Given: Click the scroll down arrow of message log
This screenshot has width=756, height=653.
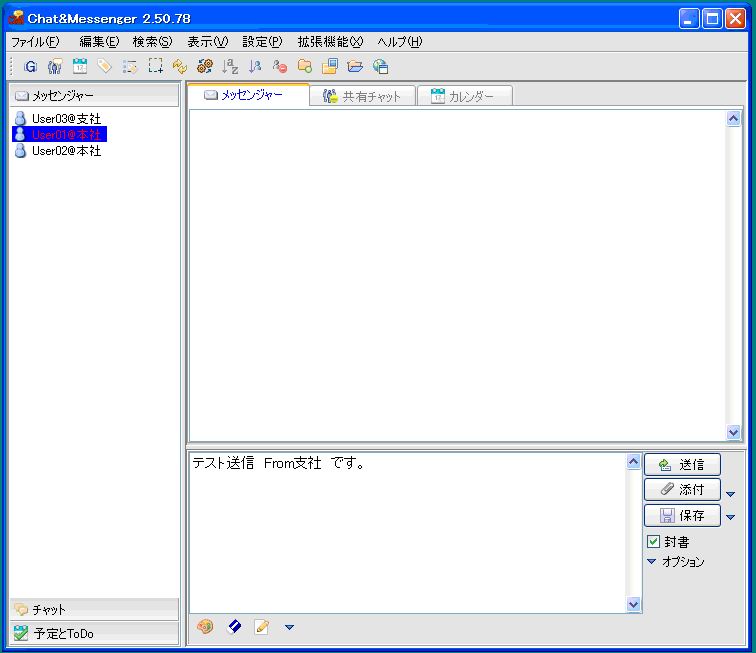Looking at the screenshot, I should [733, 432].
